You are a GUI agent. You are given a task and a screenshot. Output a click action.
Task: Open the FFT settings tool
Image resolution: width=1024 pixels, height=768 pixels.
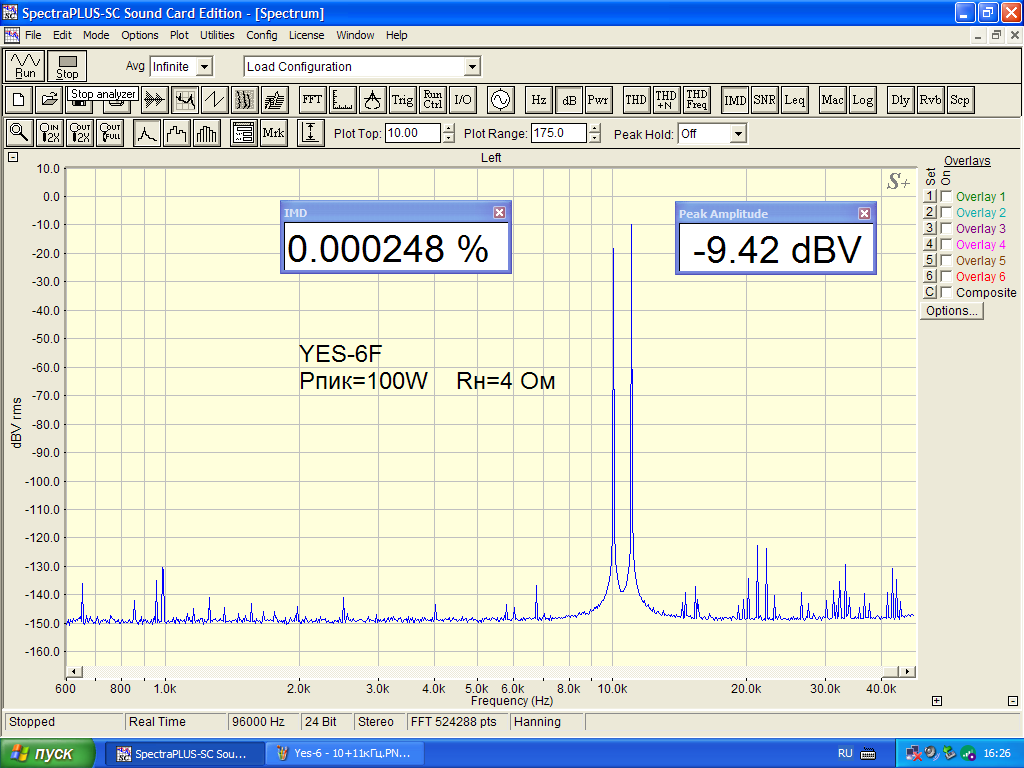pyautogui.click(x=312, y=100)
